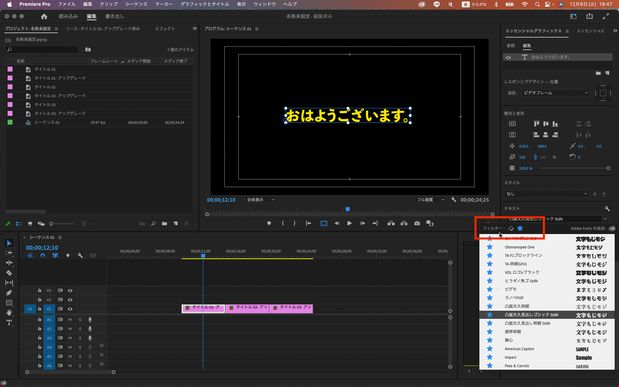619x387 pixels.
Task: Play the sequence in Program monitor
Action: coord(349,223)
